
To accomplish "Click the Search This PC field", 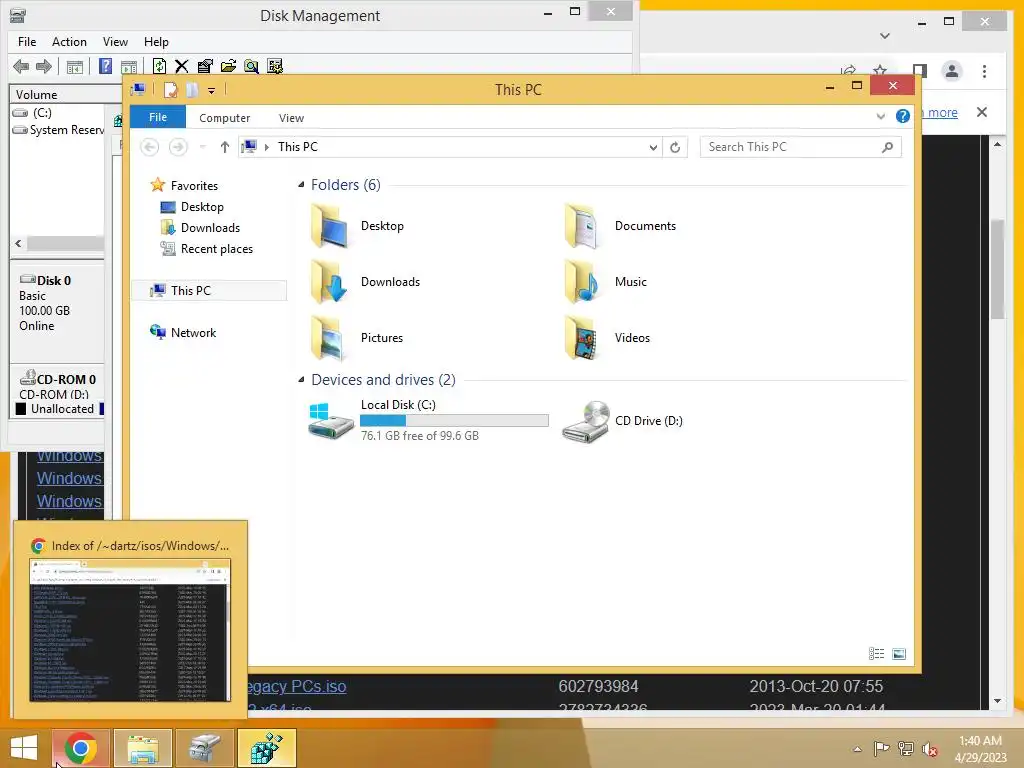I will click(x=800, y=147).
